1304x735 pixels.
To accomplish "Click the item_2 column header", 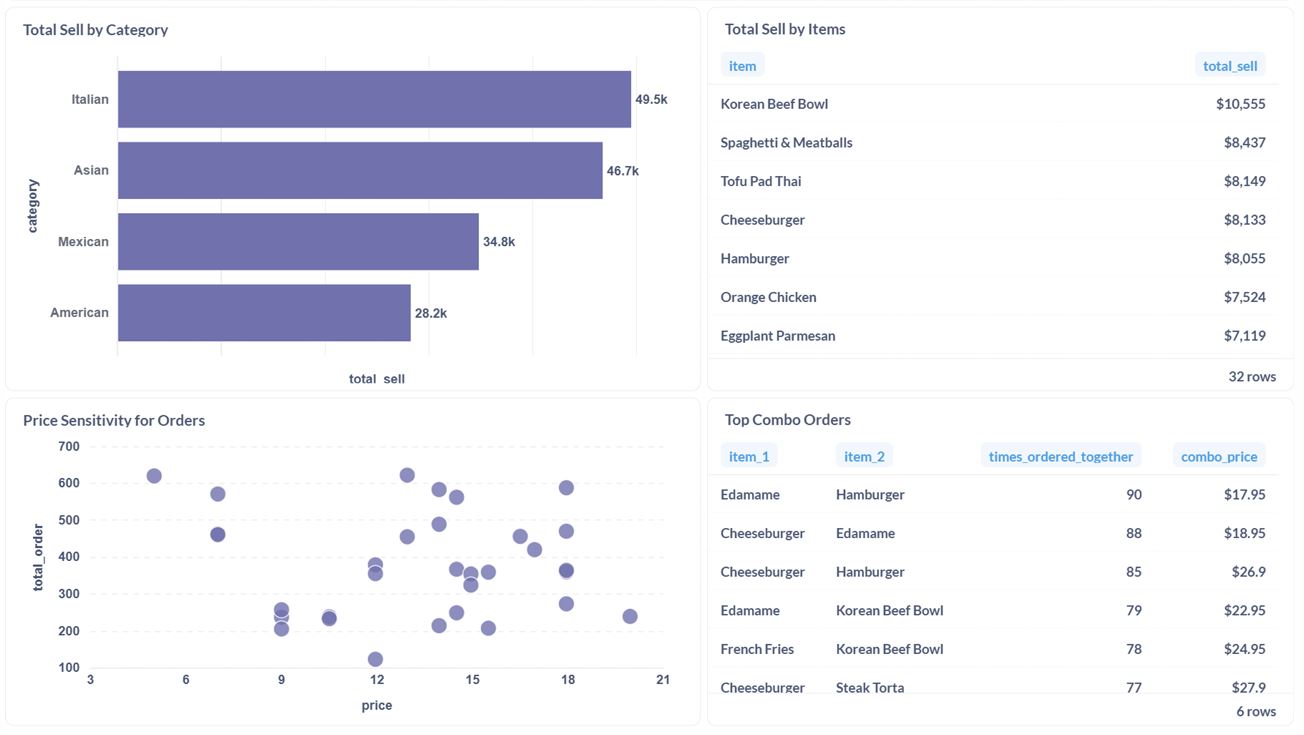I will coord(864,456).
